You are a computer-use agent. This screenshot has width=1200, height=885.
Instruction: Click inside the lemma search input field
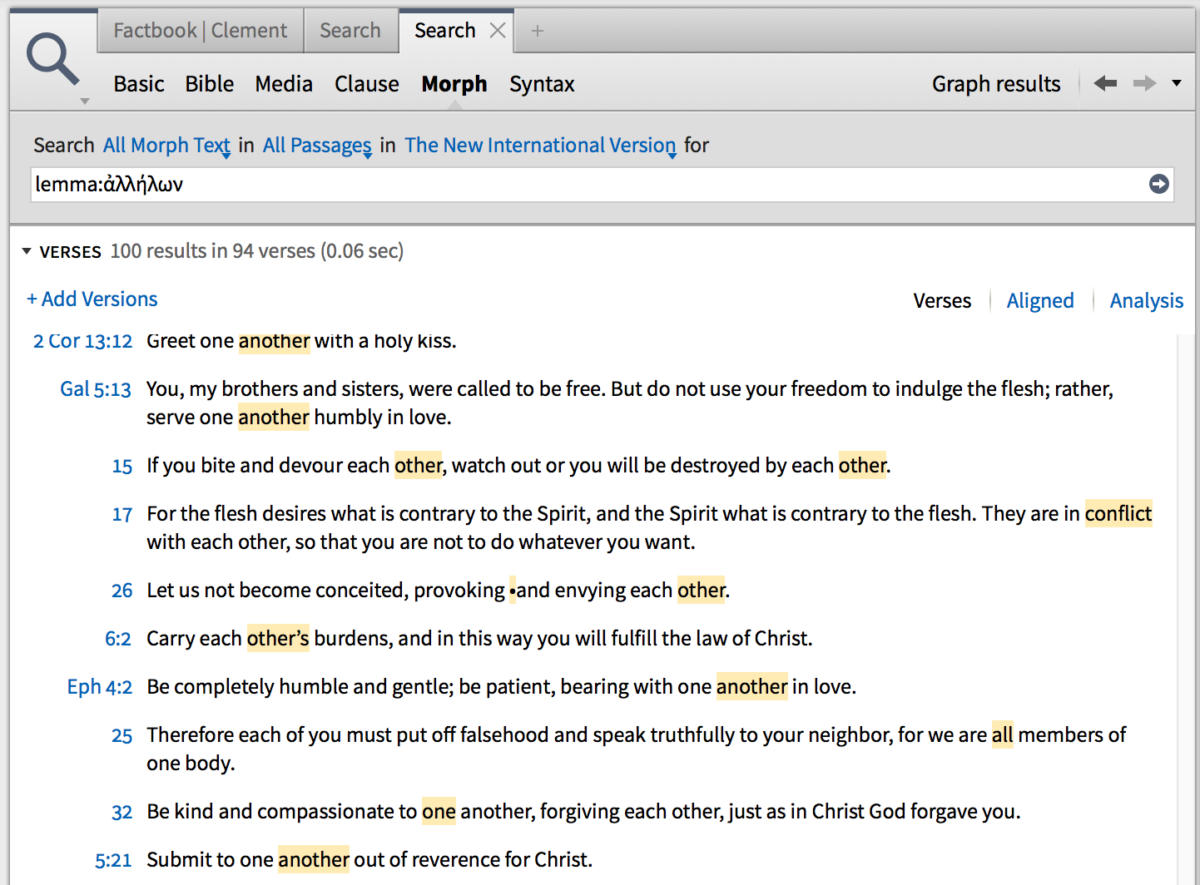click(400, 184)
